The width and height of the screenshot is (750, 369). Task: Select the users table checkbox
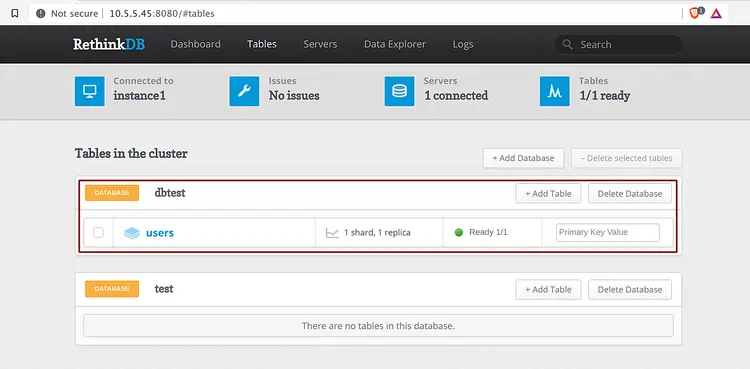(x=98, y=233)
